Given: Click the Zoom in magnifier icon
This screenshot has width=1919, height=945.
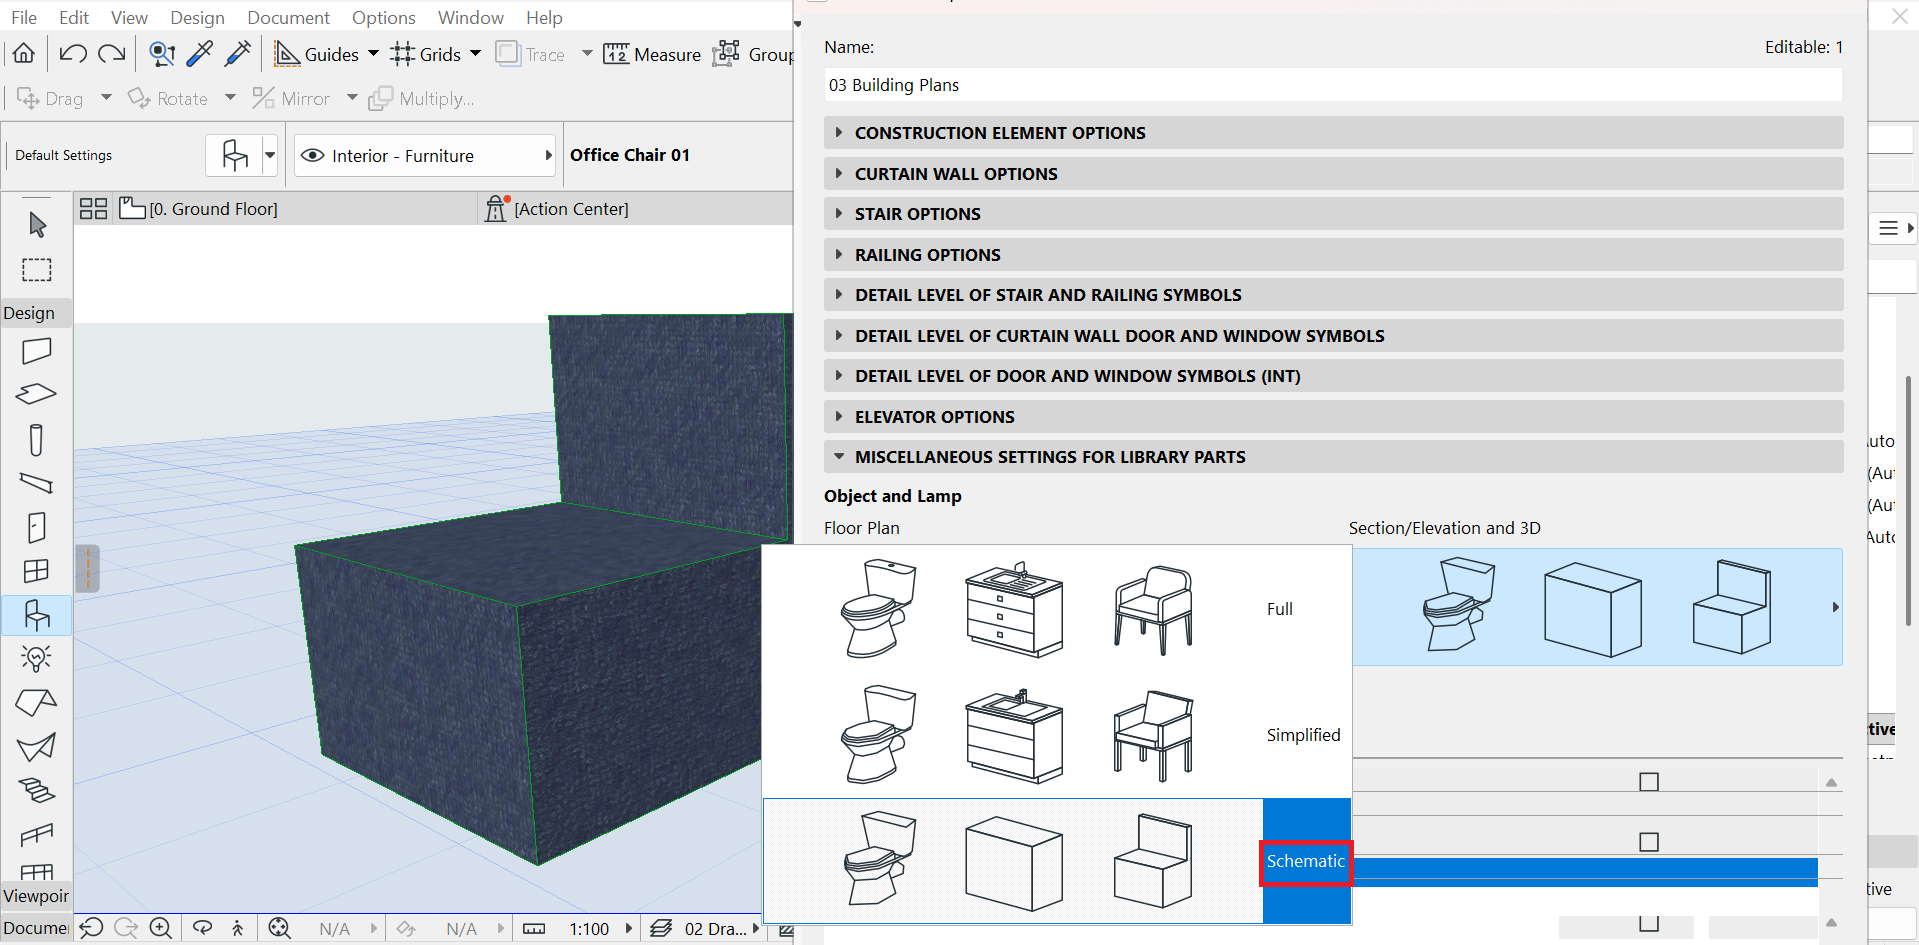Looking at the screenshot, I should click(x=160, y=928).
